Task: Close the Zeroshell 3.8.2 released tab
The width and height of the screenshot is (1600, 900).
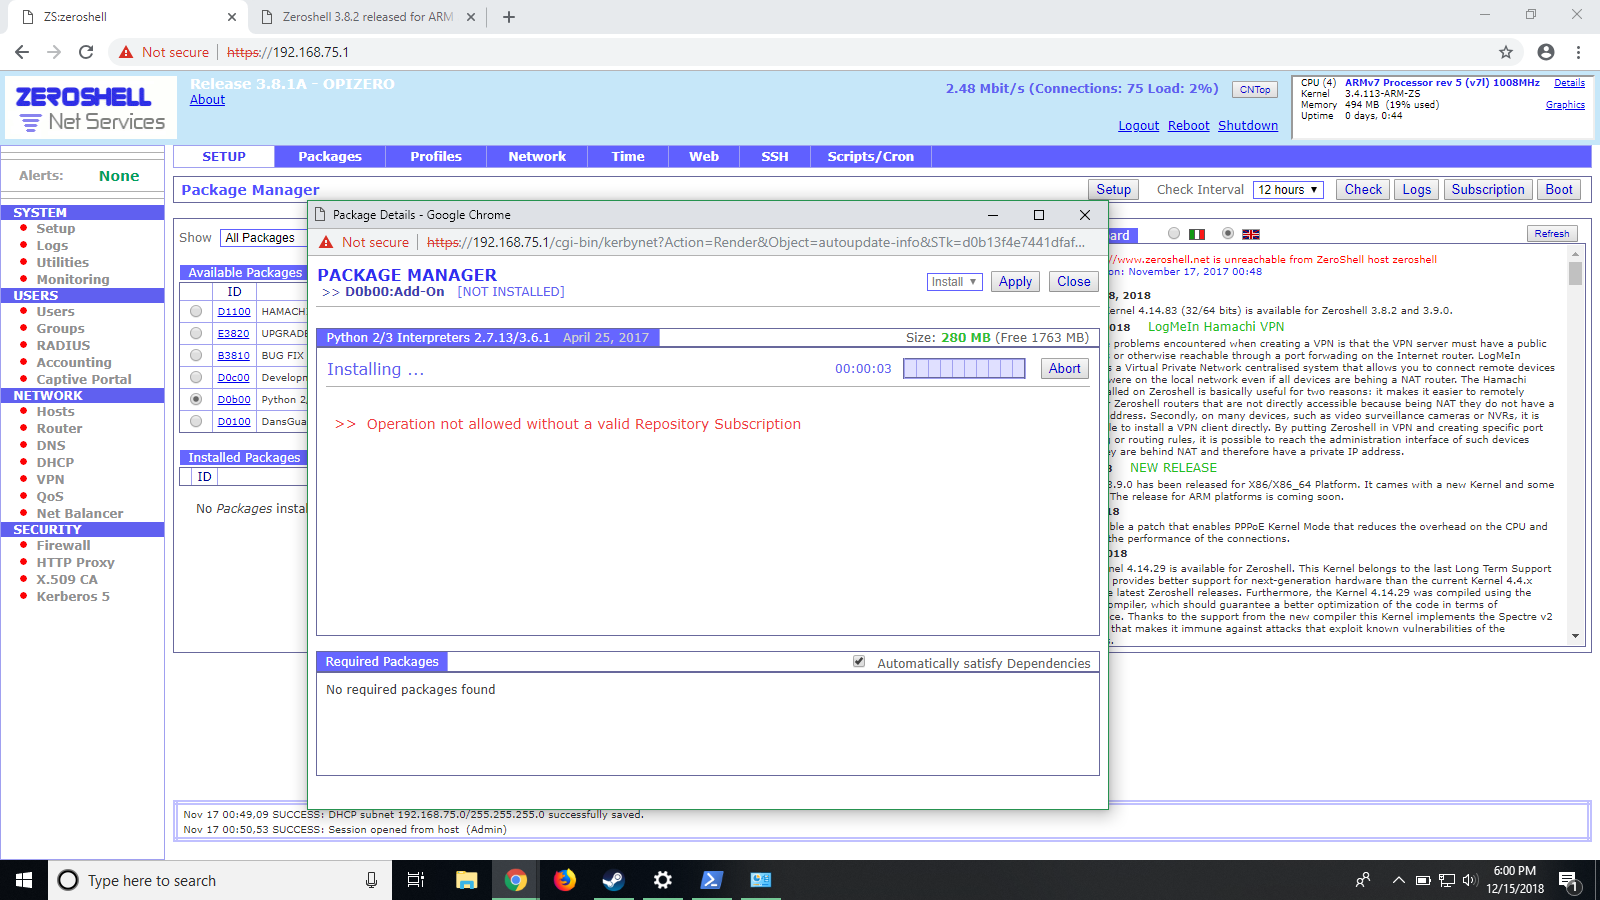Action: click(471, 17)
